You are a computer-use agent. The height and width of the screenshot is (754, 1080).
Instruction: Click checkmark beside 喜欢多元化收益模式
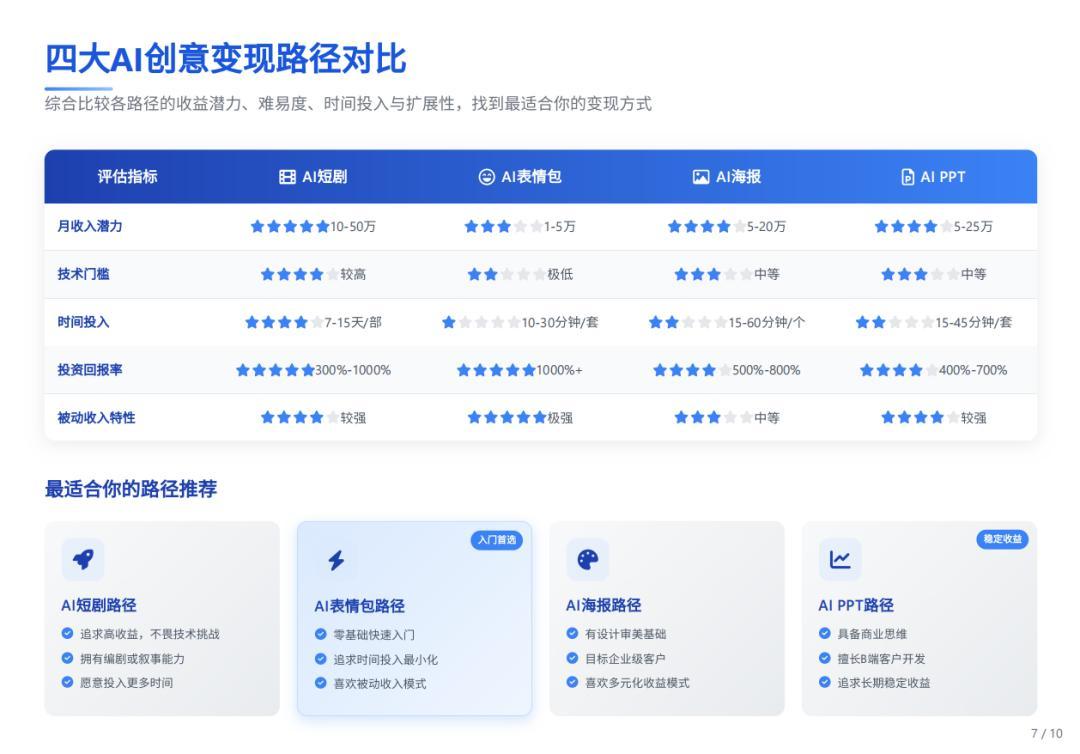572,682
